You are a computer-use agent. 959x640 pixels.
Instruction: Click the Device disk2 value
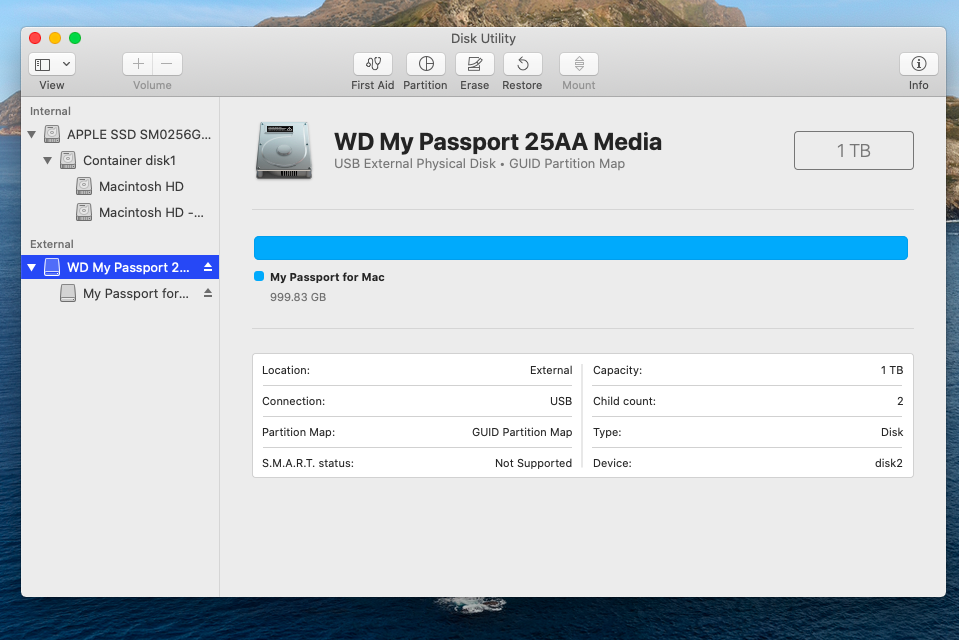click(889, 463)
